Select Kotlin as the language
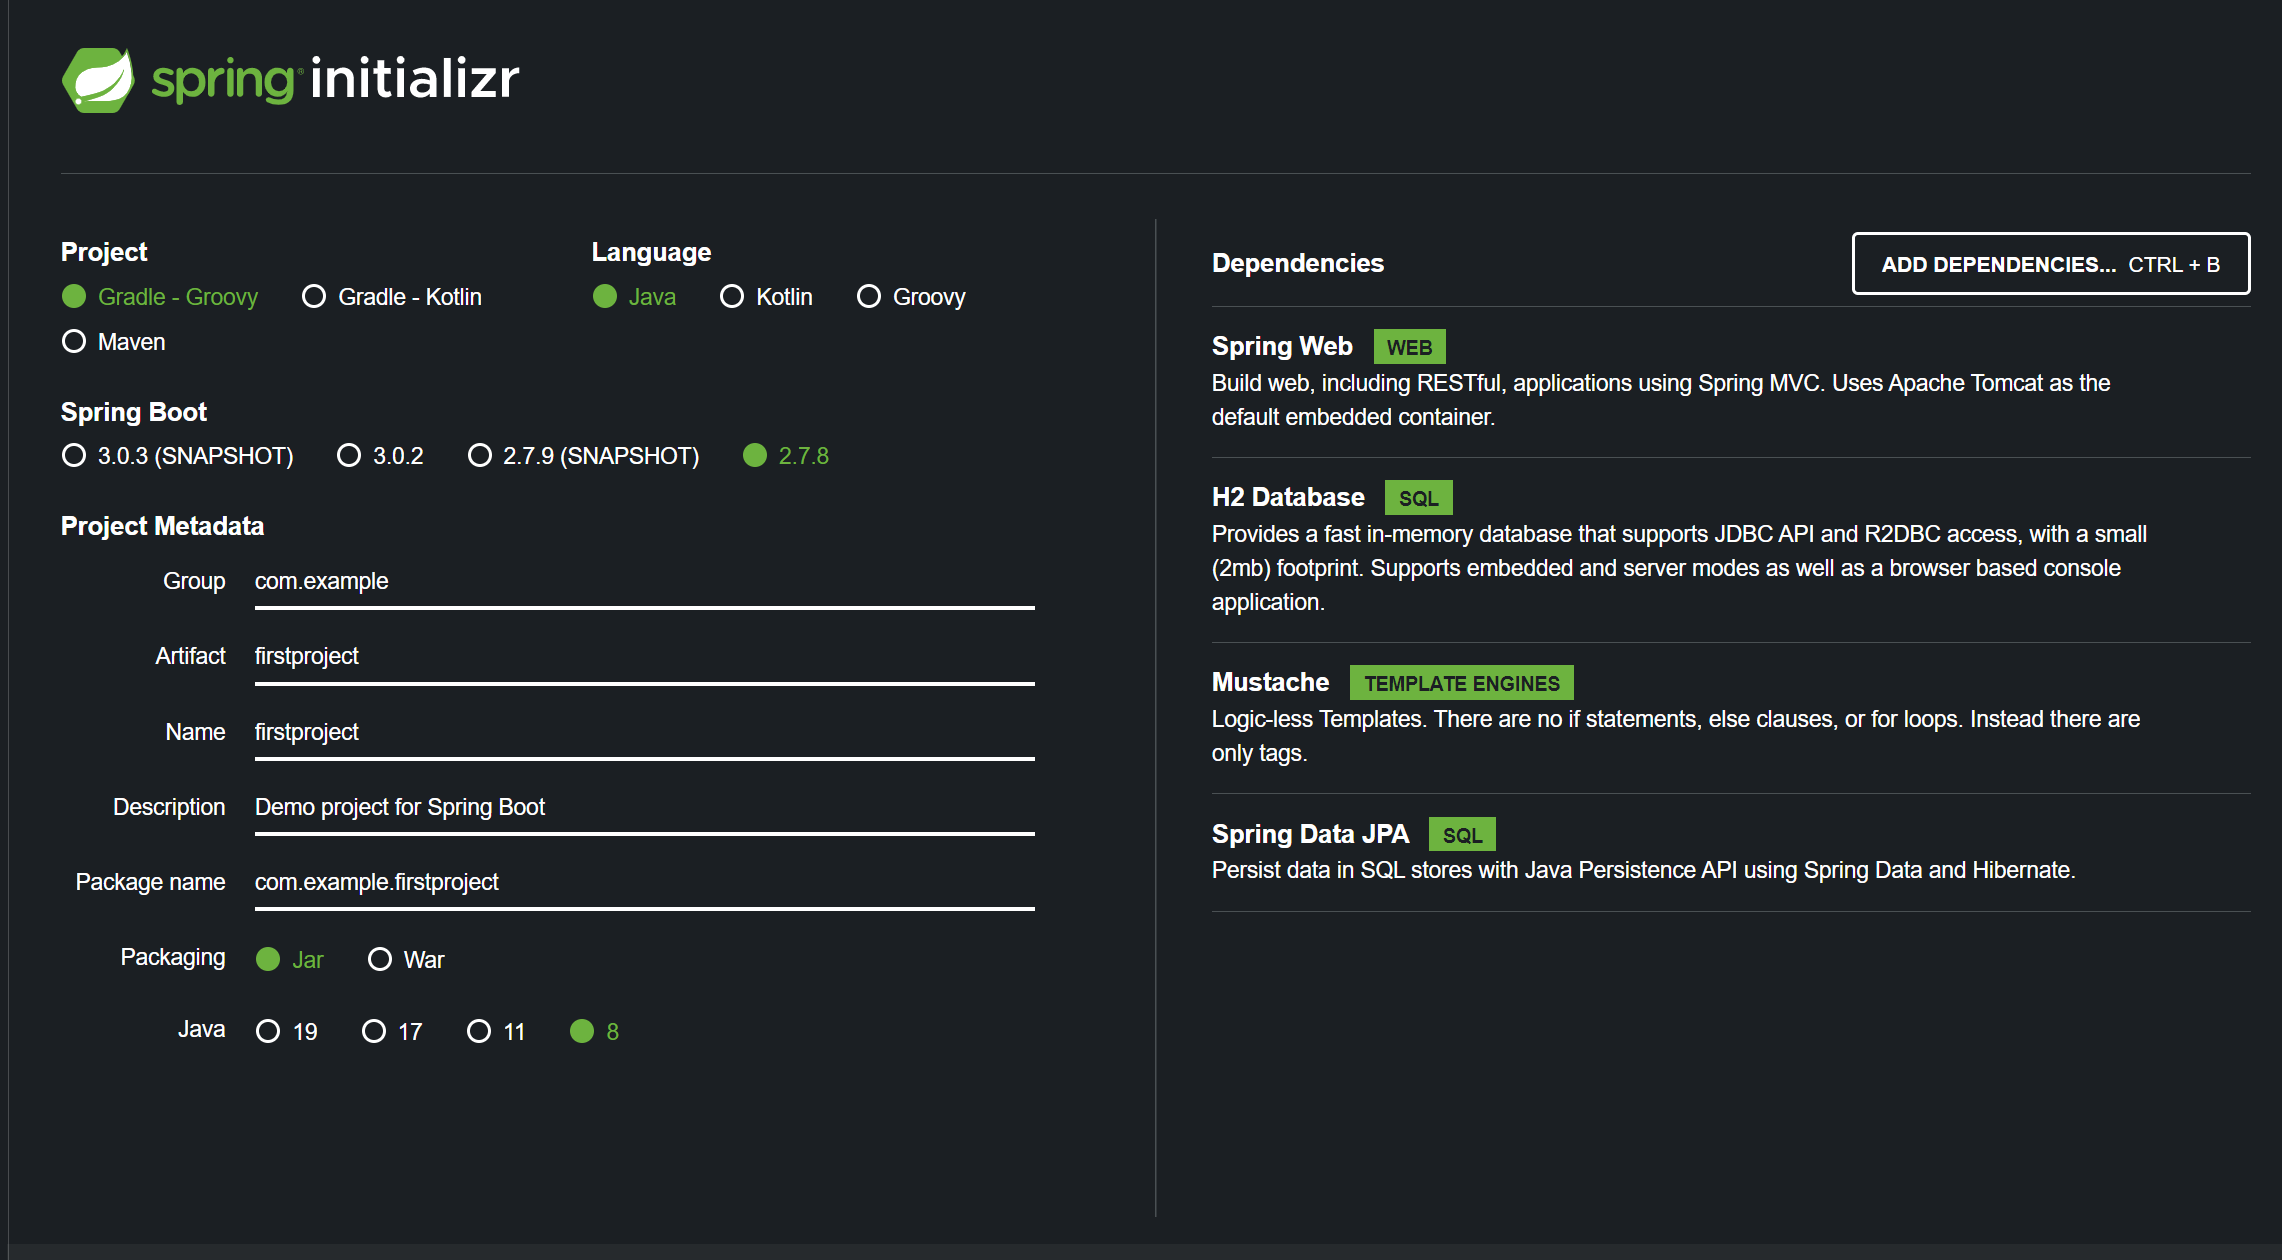 pyautogui.click(x=732, y=297)
